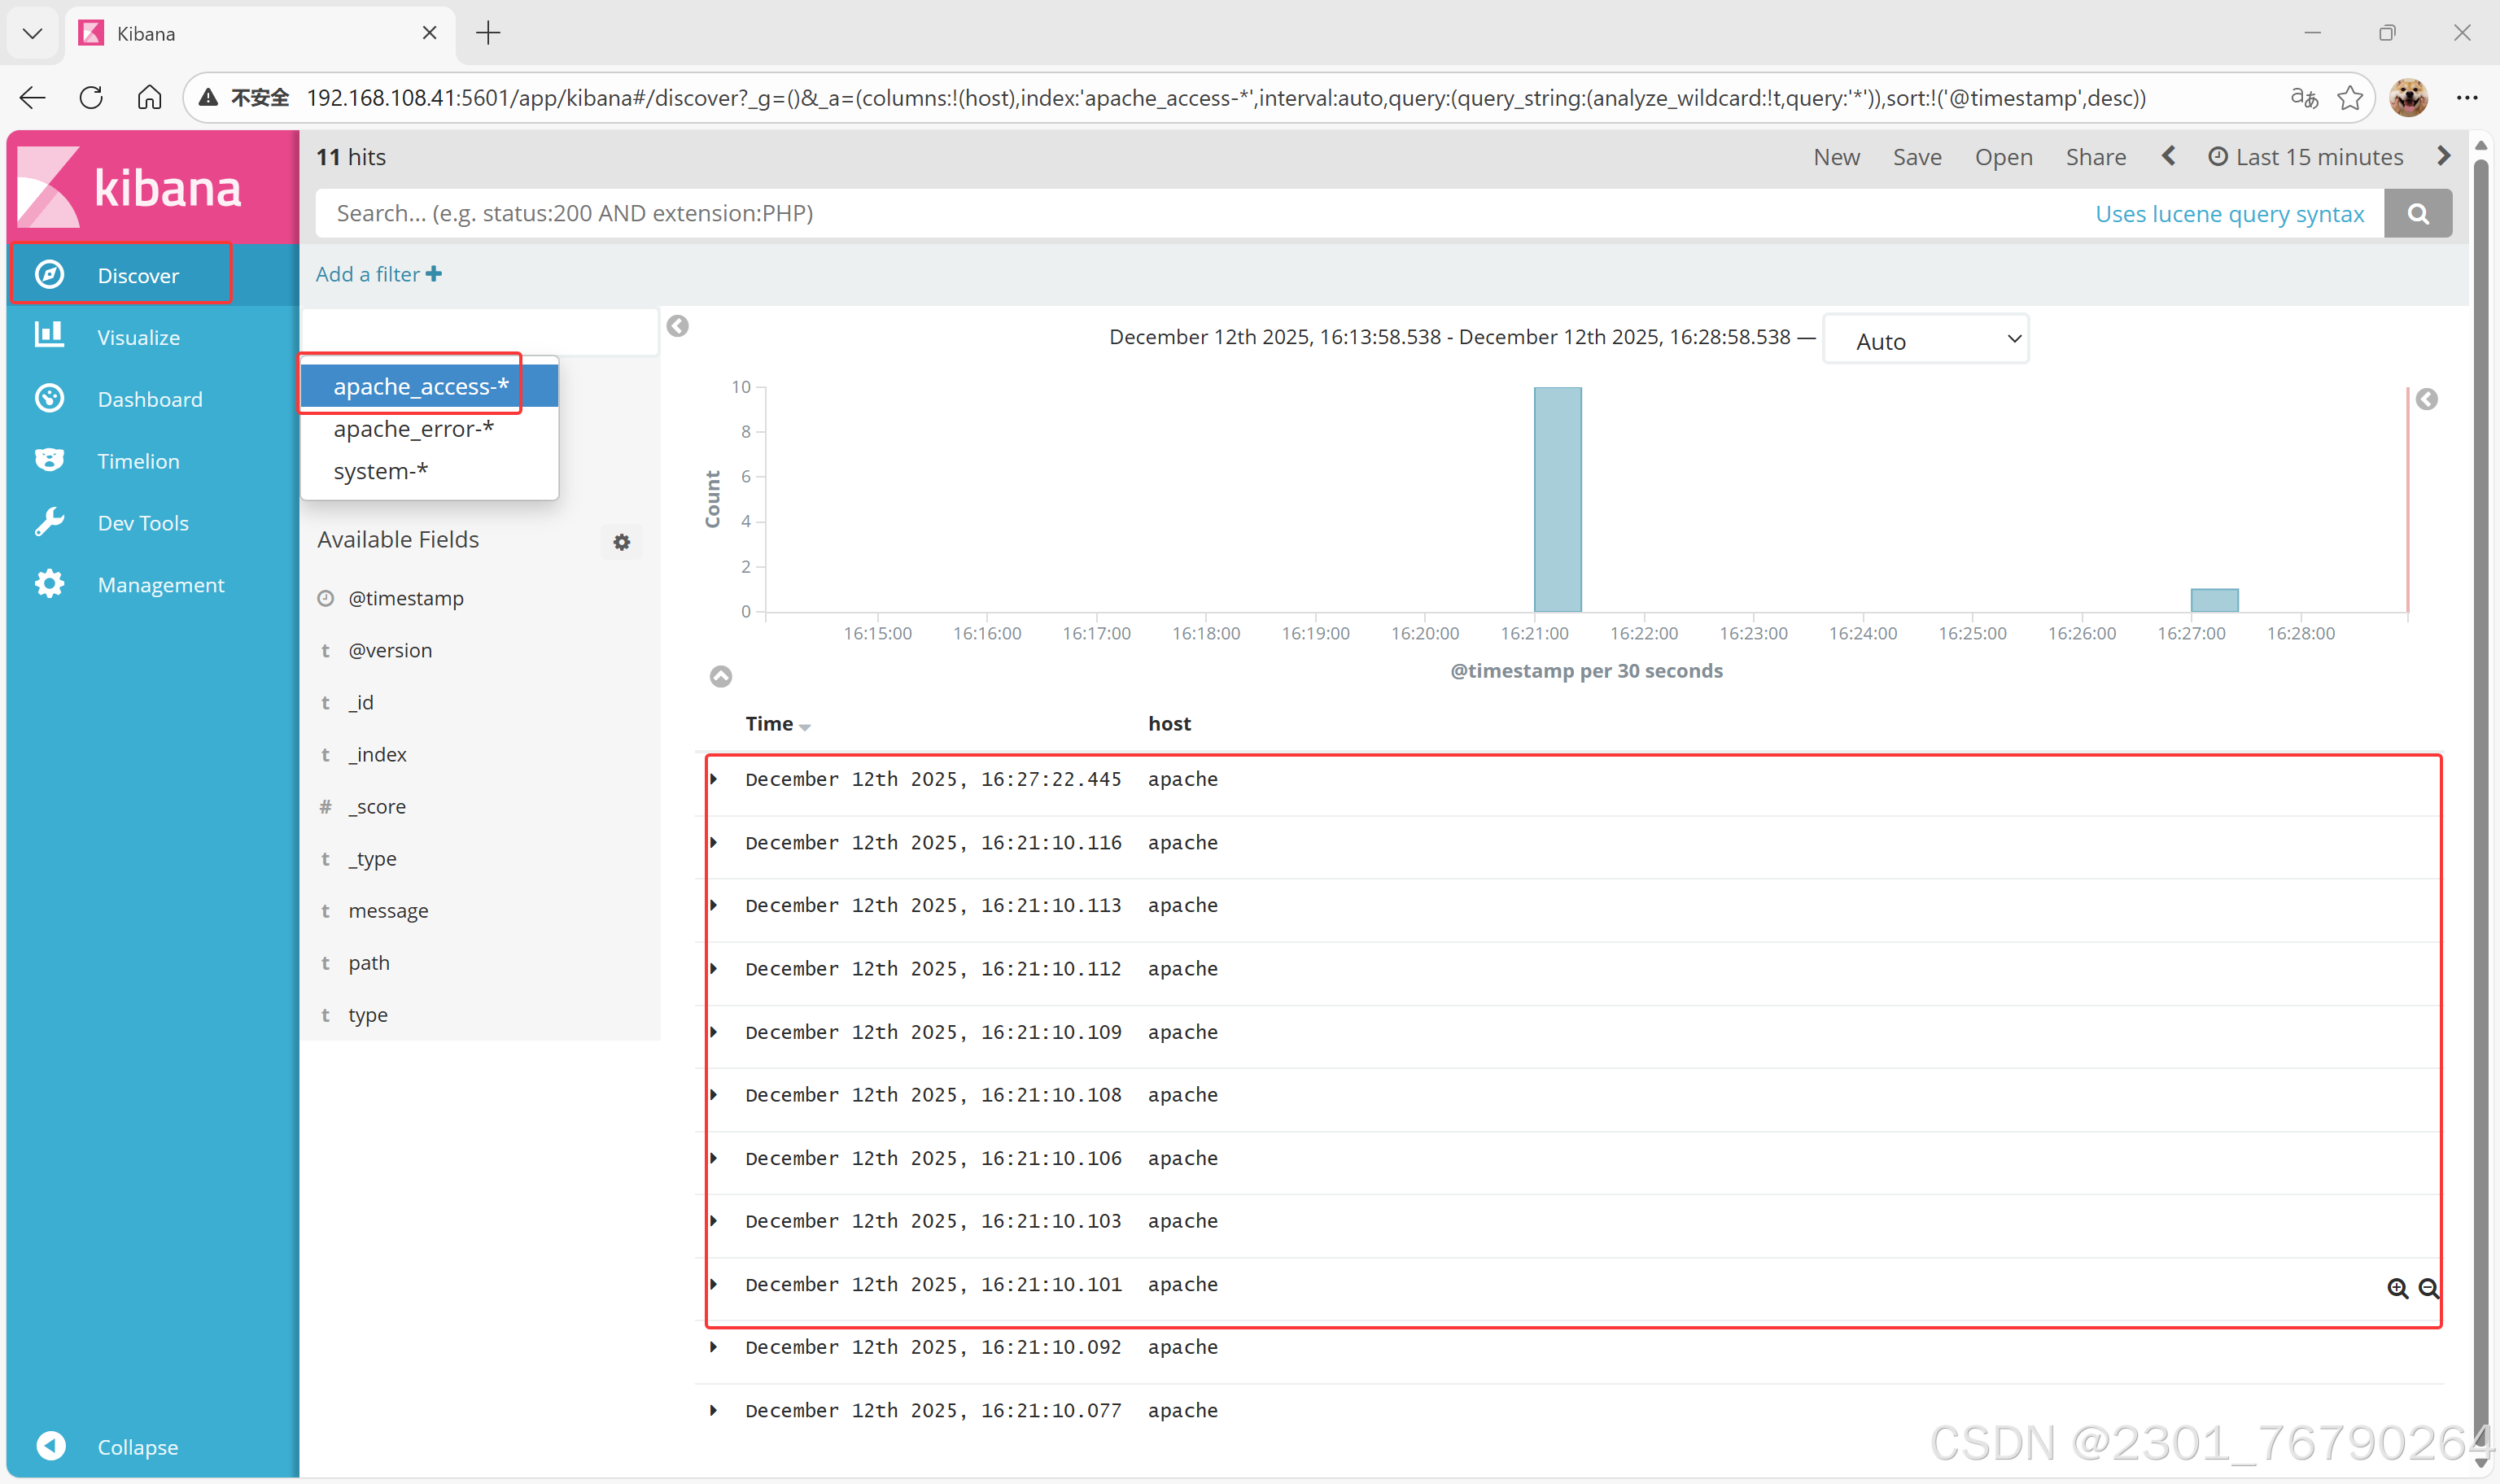Collapse the fields sidebar arrow

pos(677,326)
